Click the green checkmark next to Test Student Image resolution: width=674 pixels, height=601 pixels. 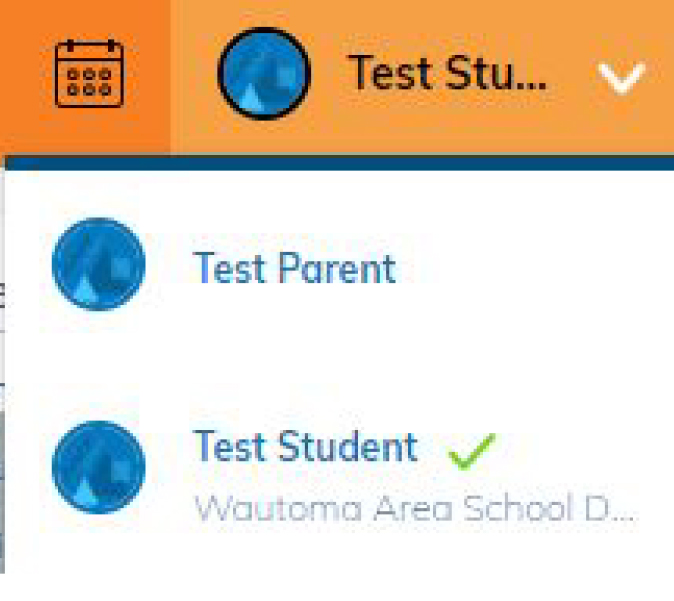point(472,451)
